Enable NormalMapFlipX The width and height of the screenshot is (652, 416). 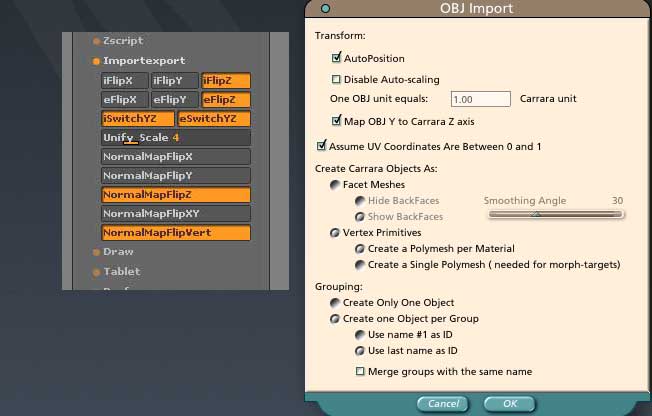click(x=176, y=157)
